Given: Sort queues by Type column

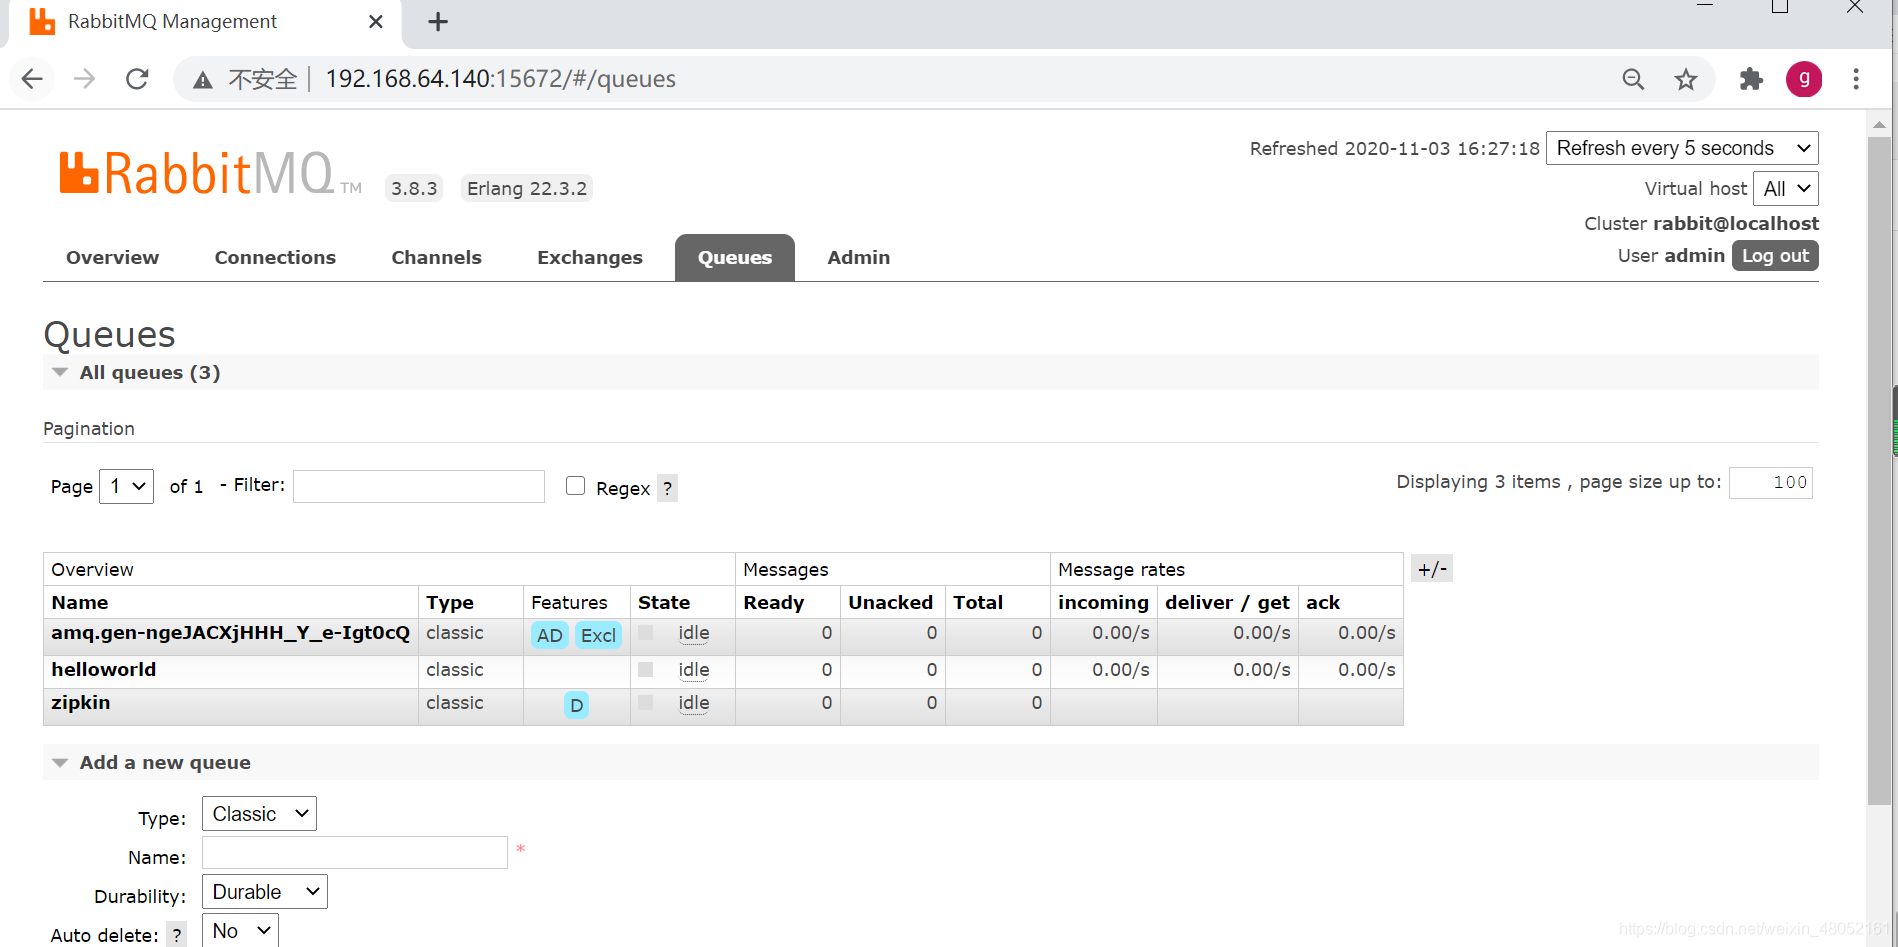Looking at the screenshot, I should (450, 603).
